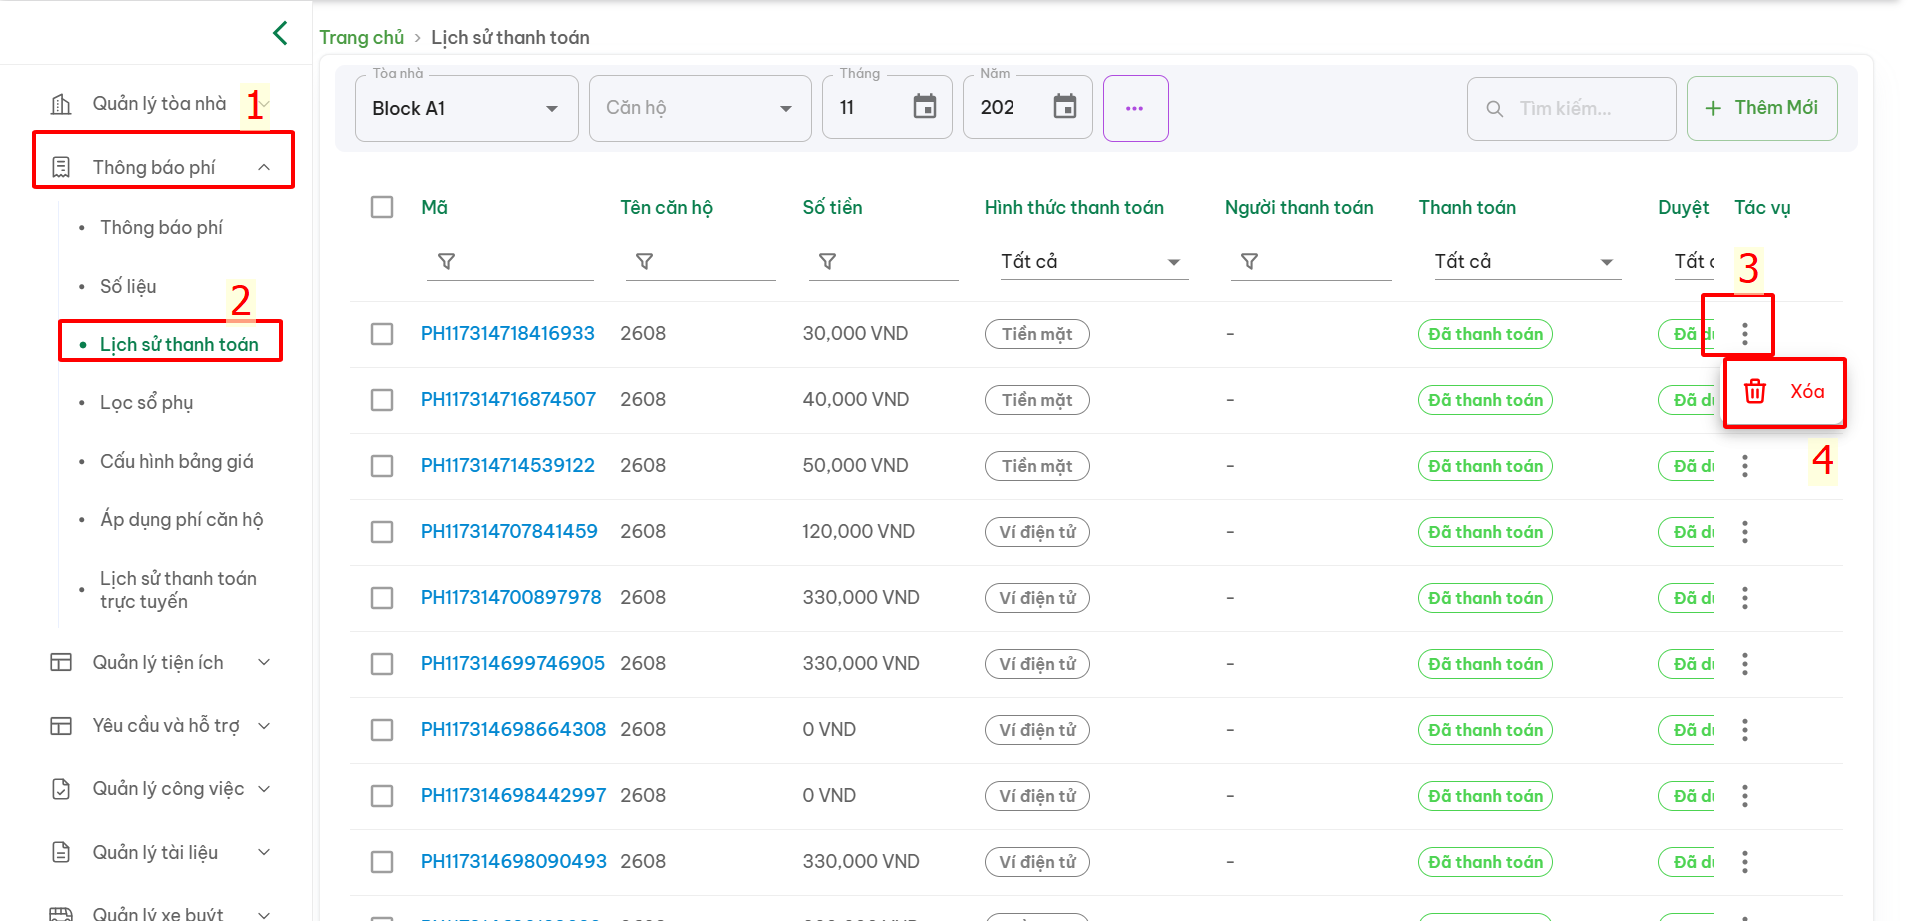Viewport: 1920px width, 921px height.
Task: Check the row PH117314699746905 checkbox
Action: click(382, 664)
